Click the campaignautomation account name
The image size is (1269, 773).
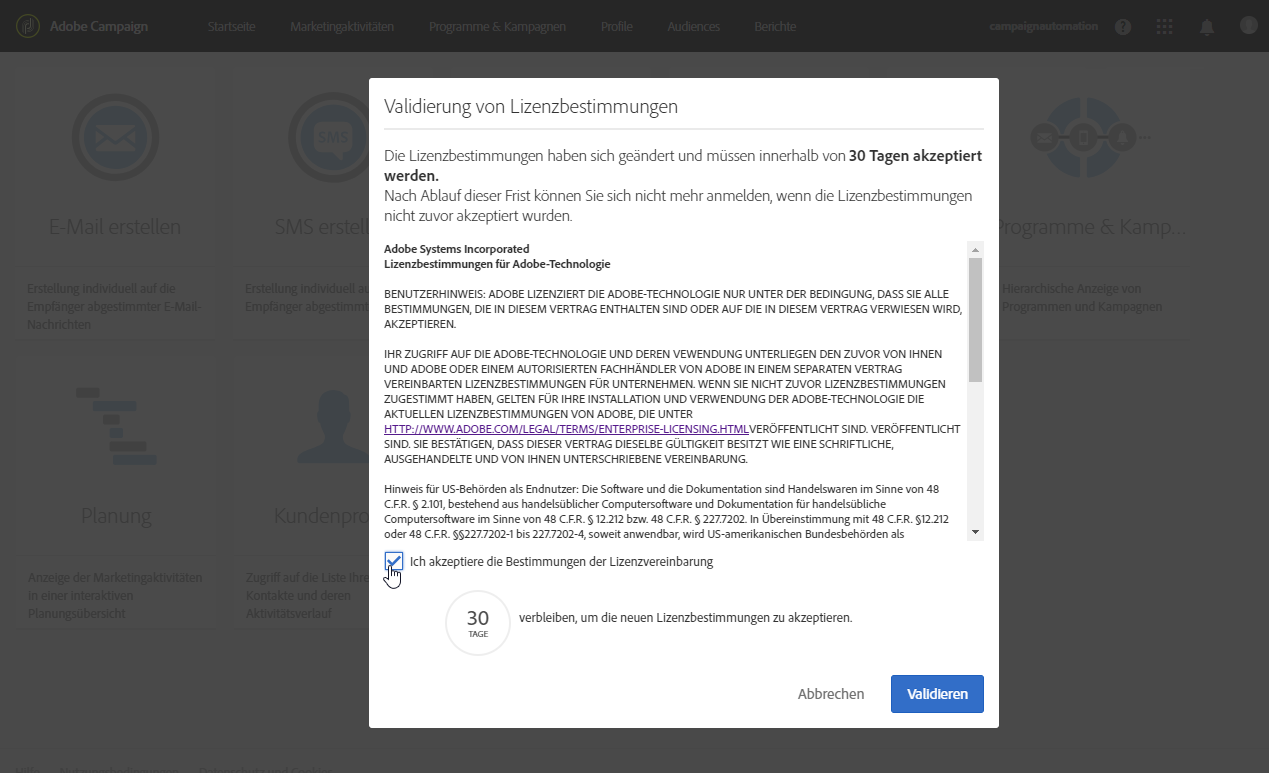pyautogui.click(x=1044, y=26)
